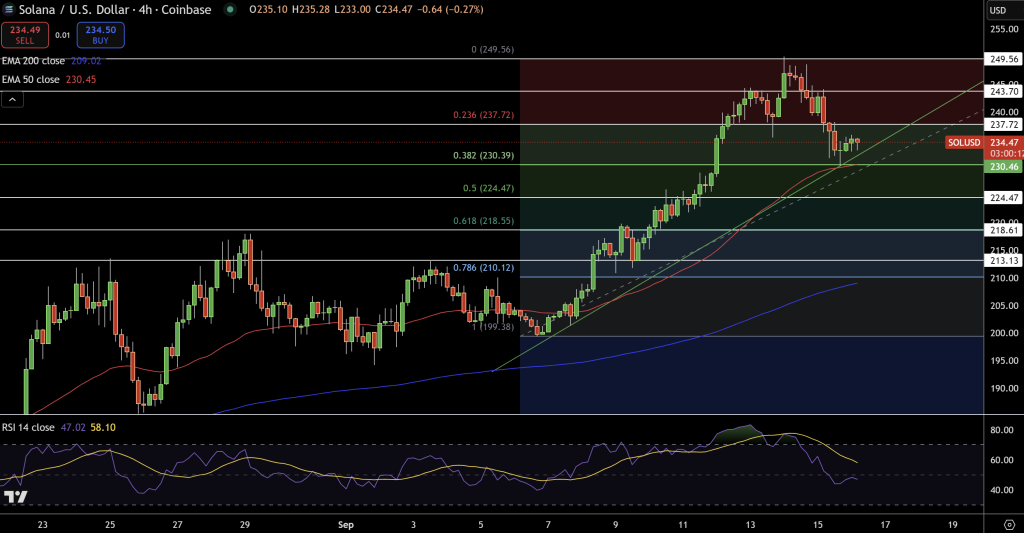This screenshot has width=1024, height=533.
Task: Click the red SELL 234.49 button
Action: pos(25,35)
